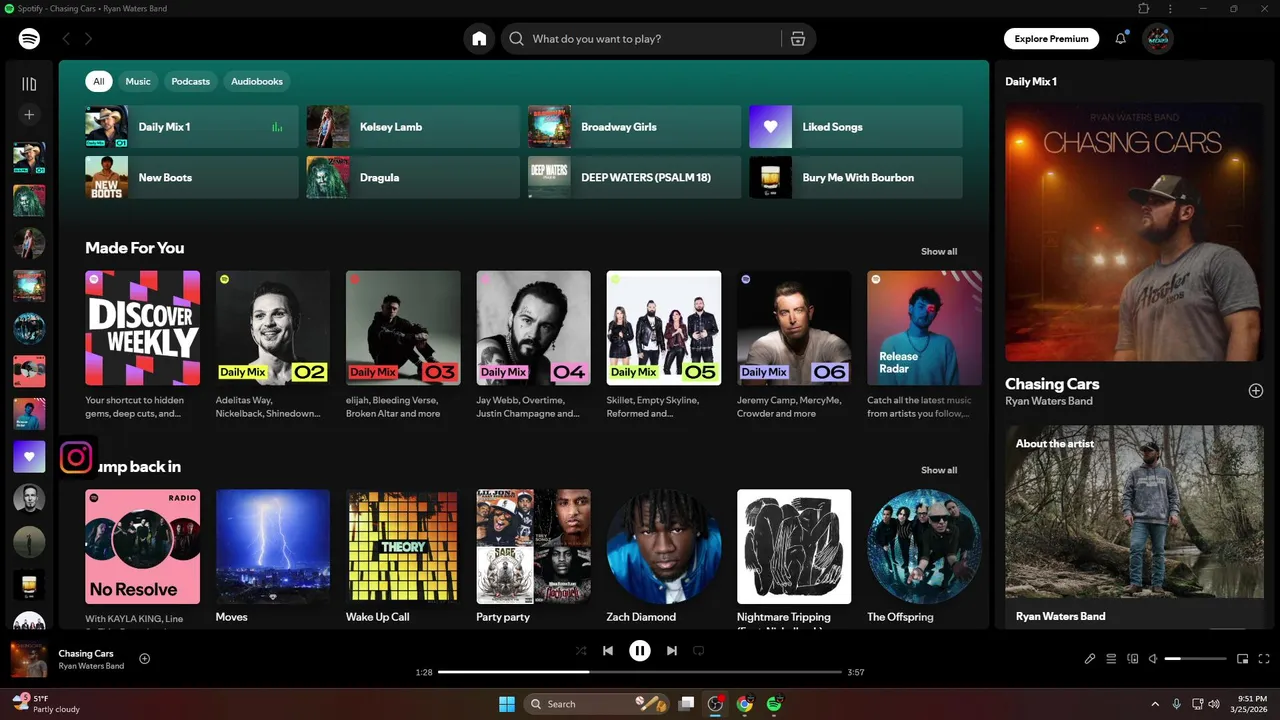The image size is (1280, 720).
Task: Open The Offspring artist picture
Action: point(924,546)
